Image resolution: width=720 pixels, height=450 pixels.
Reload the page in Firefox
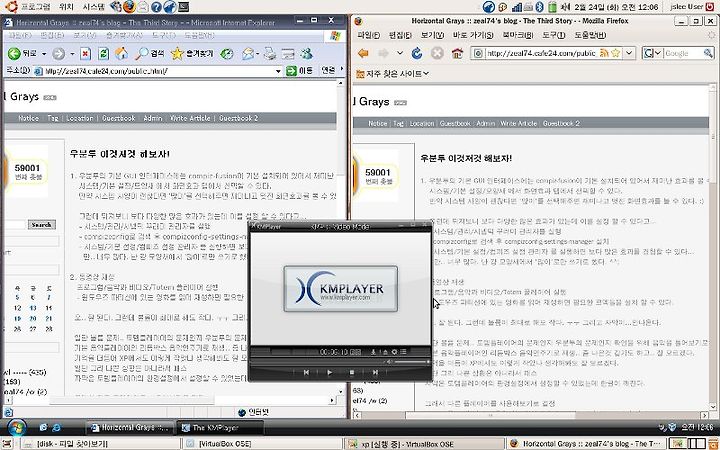point(417,53)
